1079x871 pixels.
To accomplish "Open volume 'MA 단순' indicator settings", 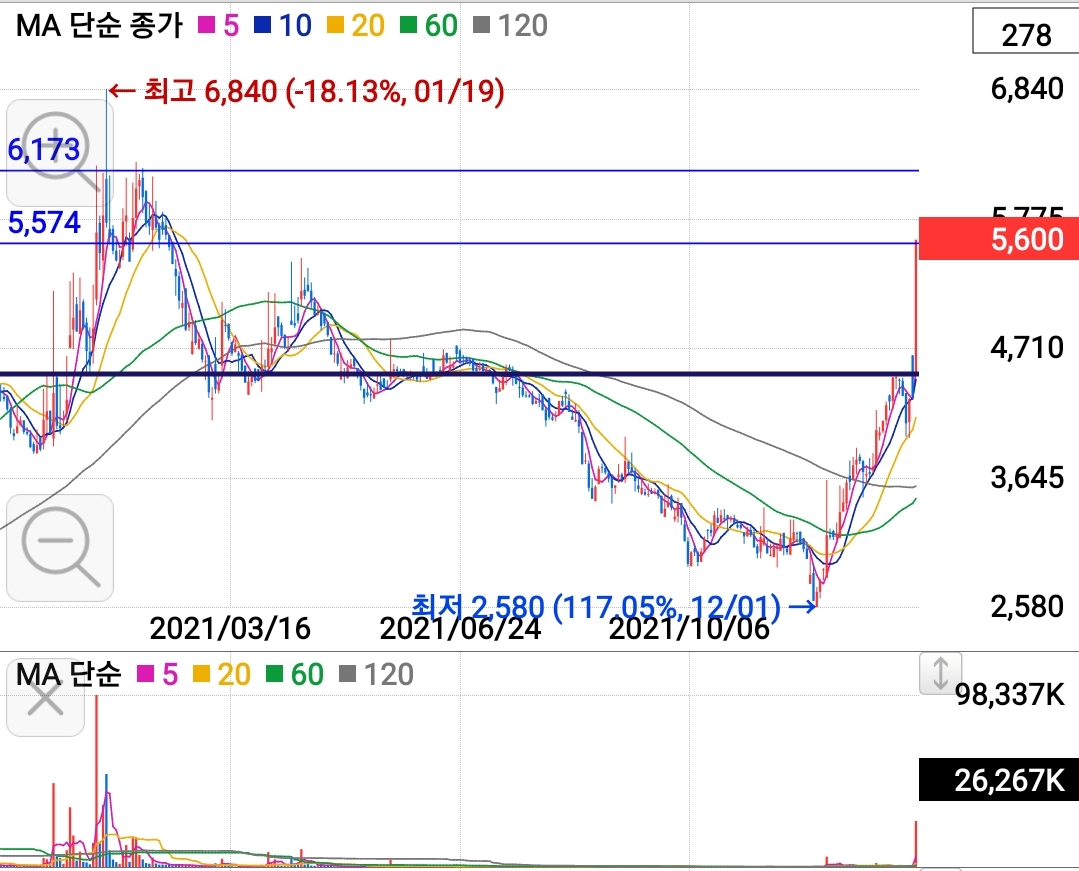I will (68, 674).
